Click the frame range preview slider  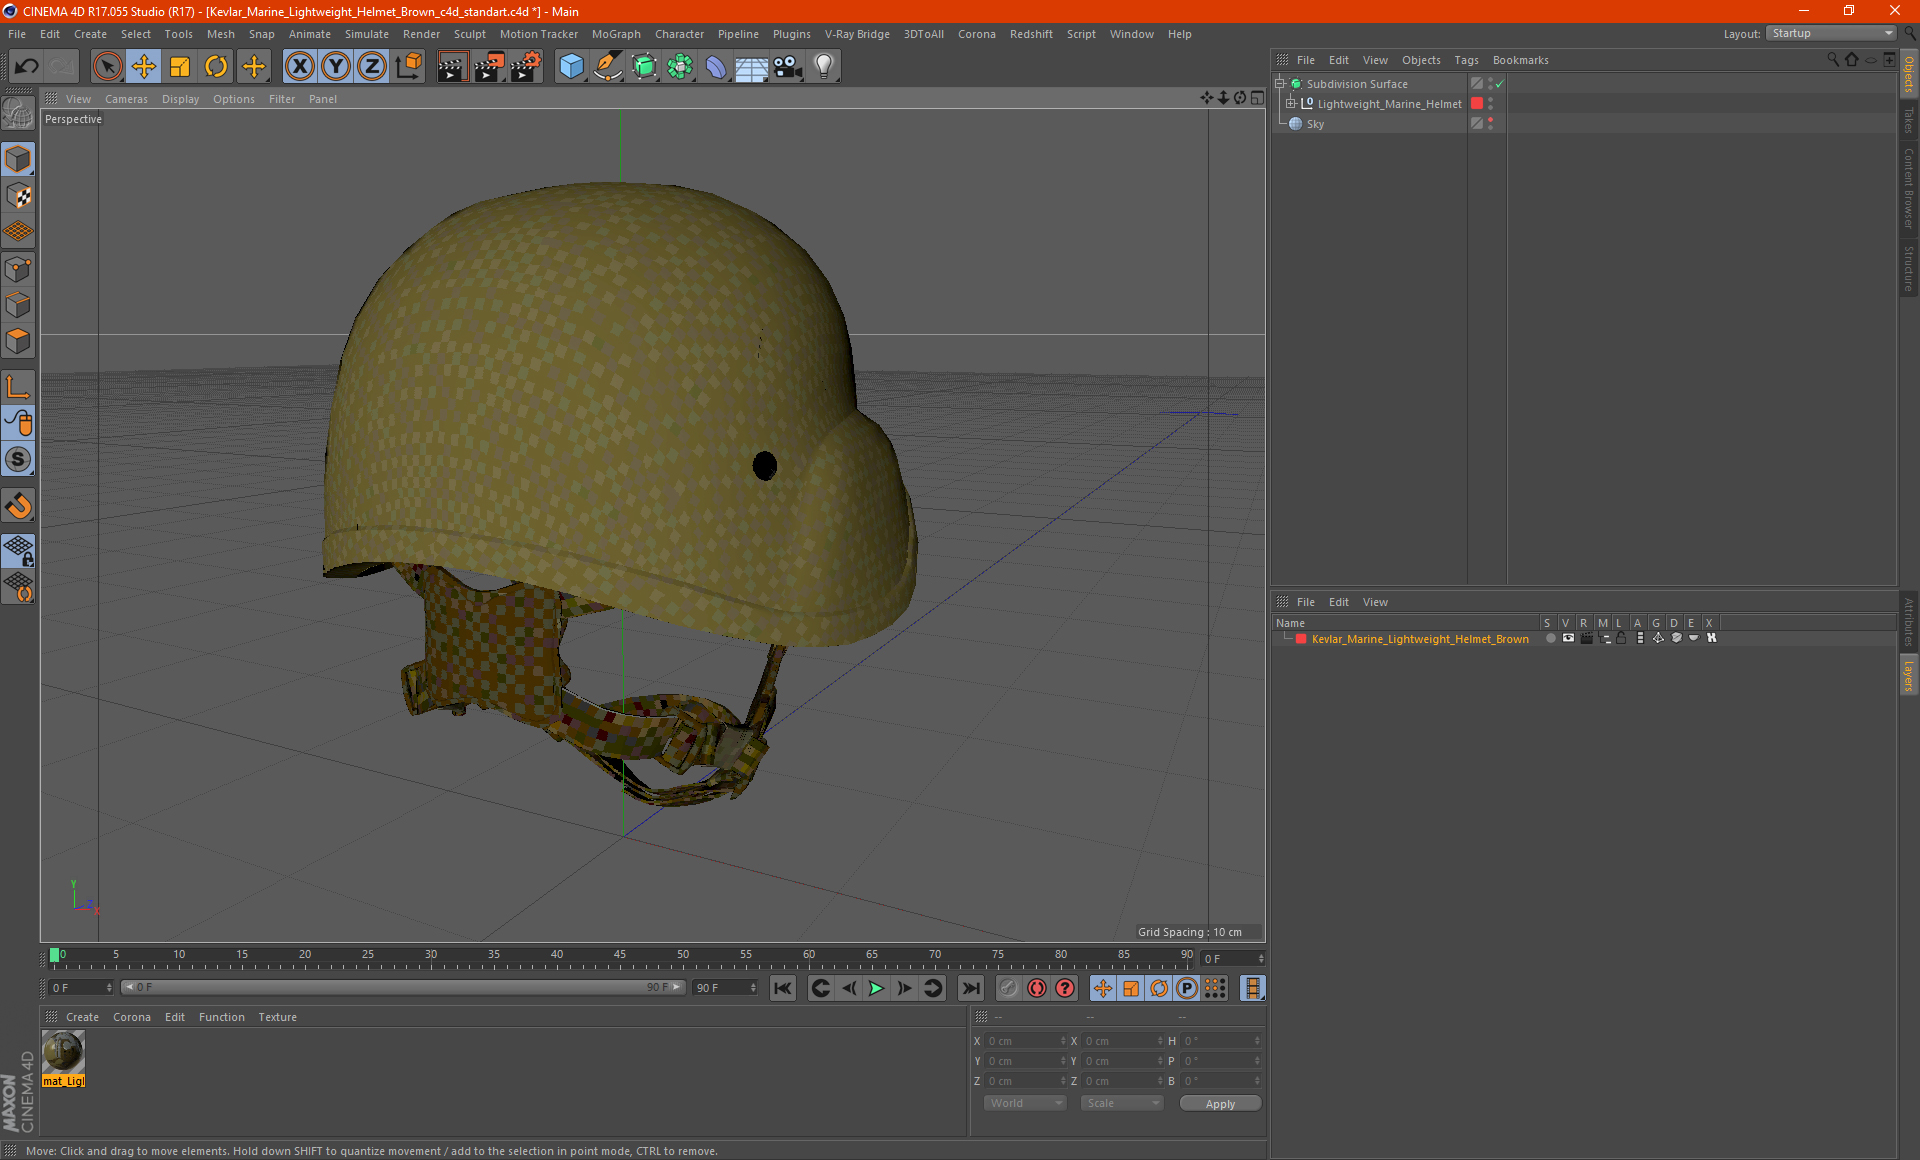click(403, 987)
